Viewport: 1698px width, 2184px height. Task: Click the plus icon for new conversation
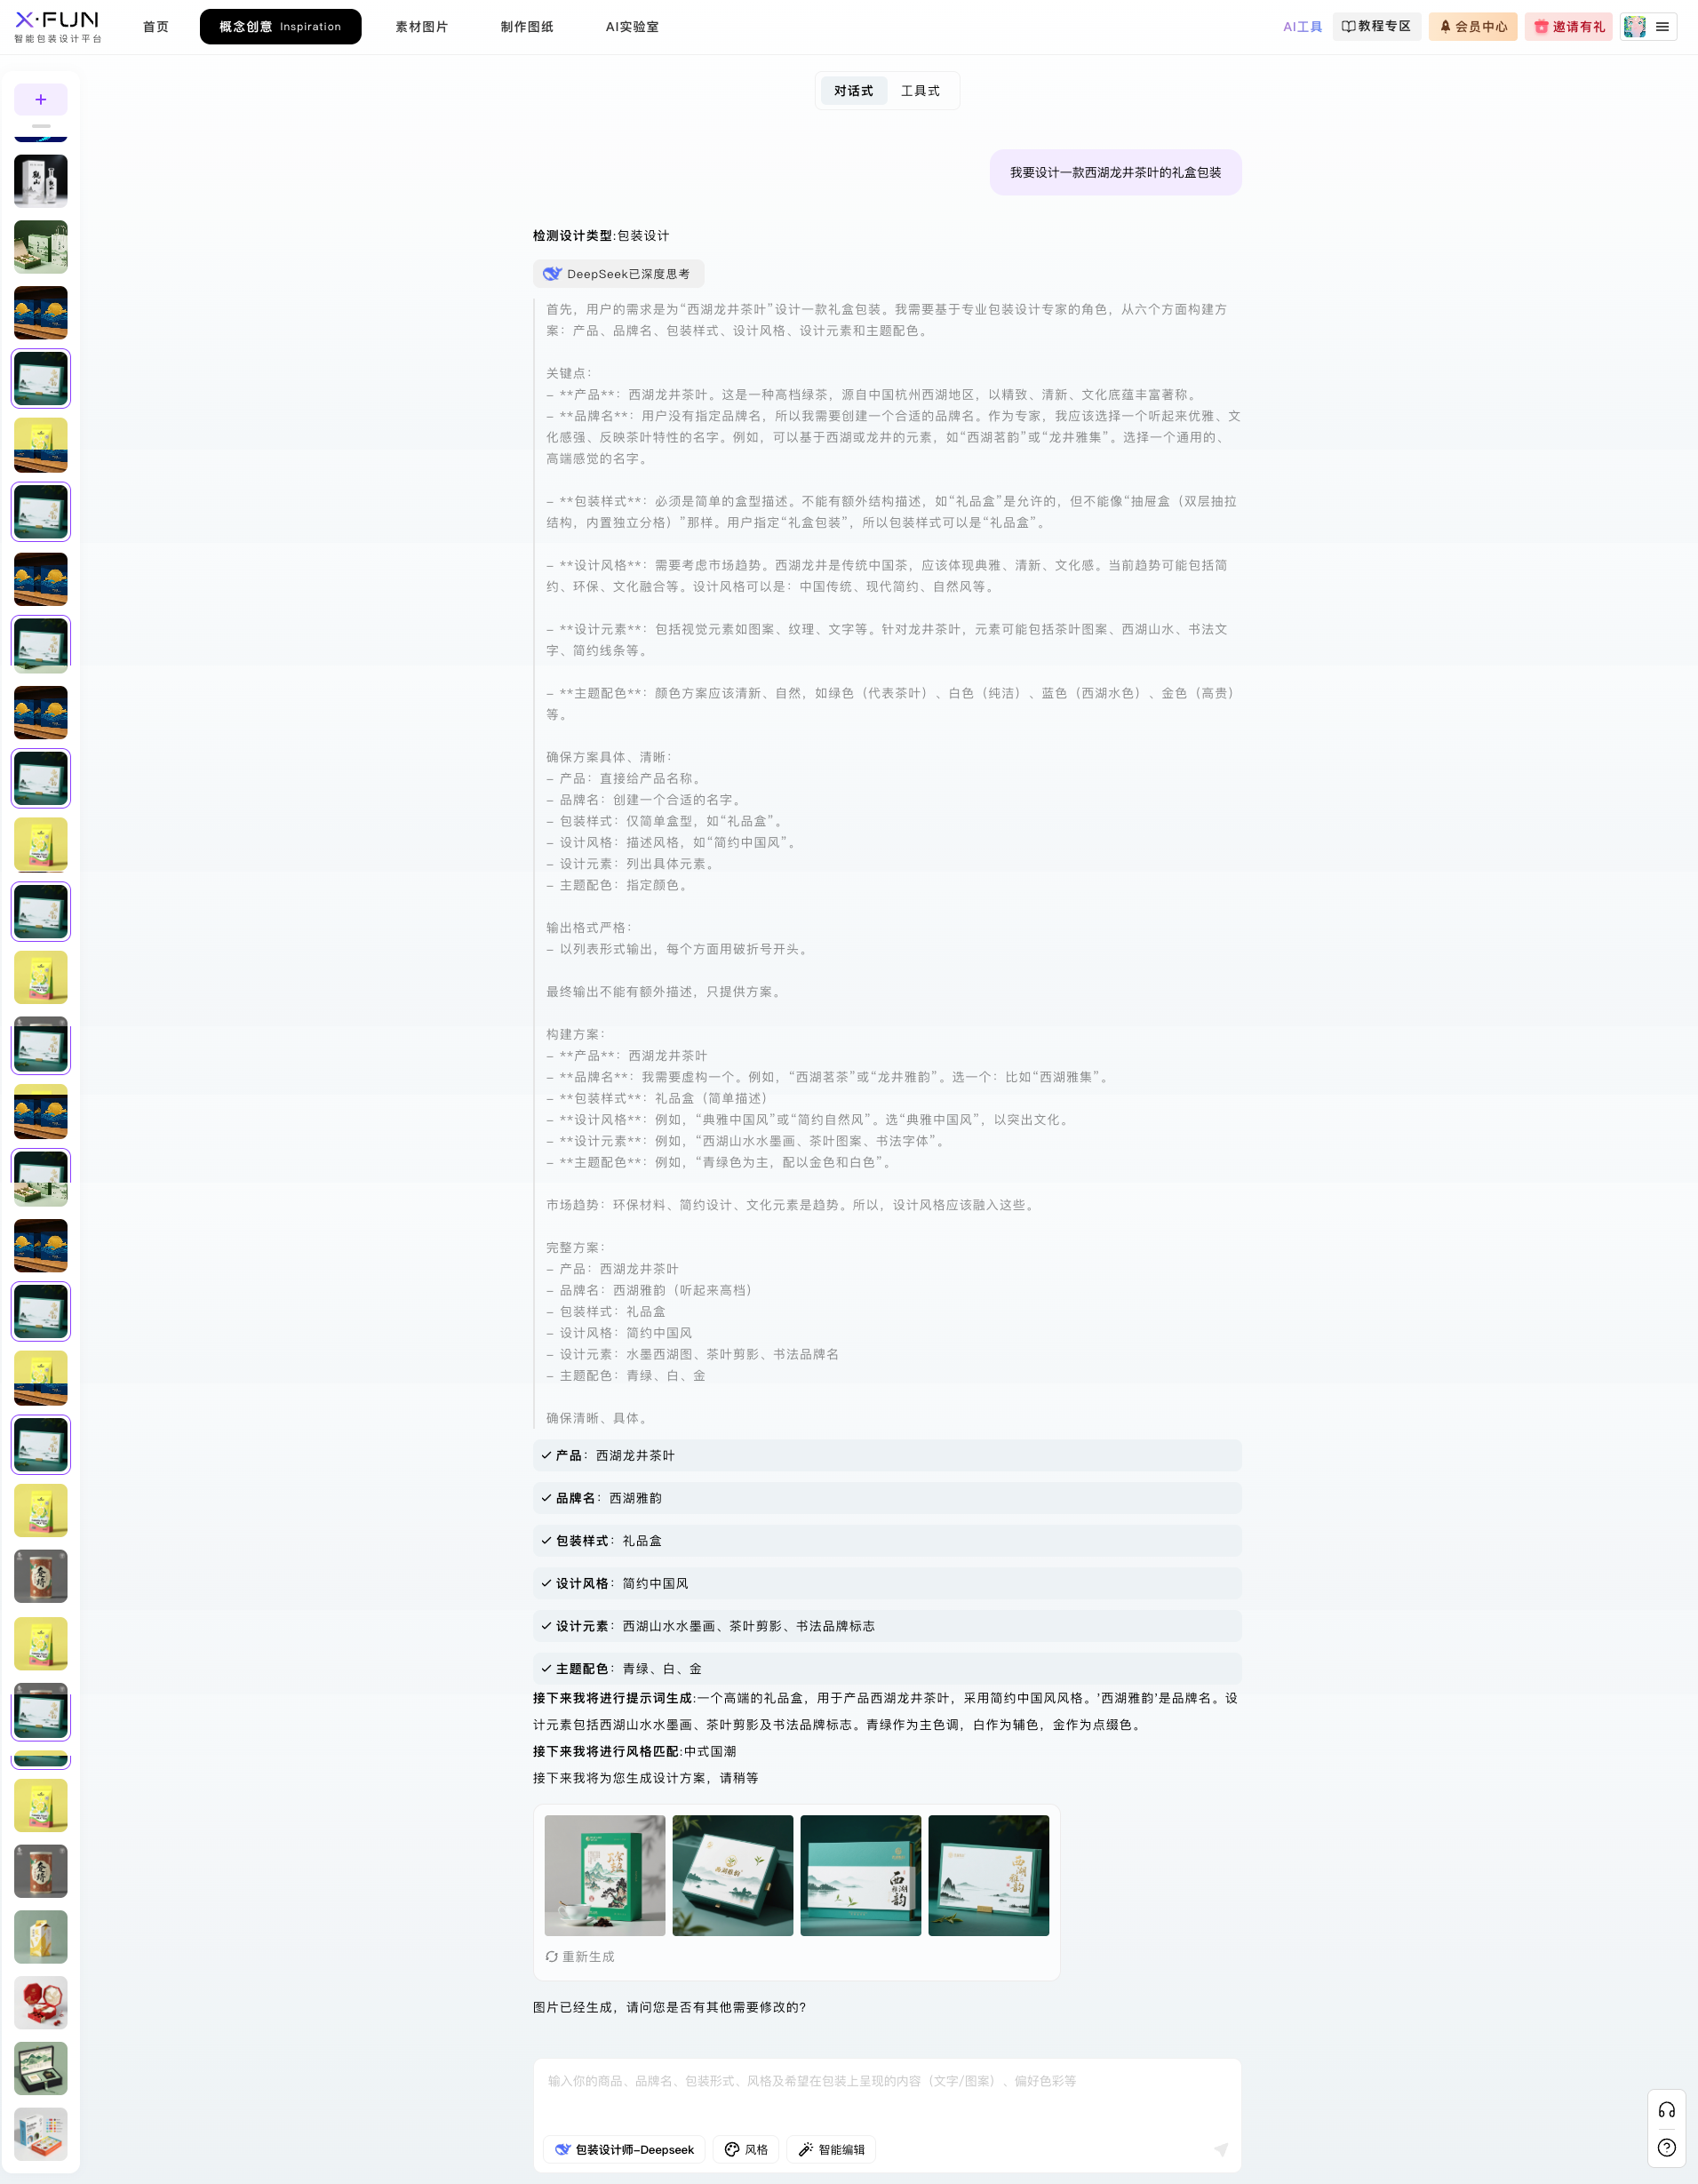41,100
